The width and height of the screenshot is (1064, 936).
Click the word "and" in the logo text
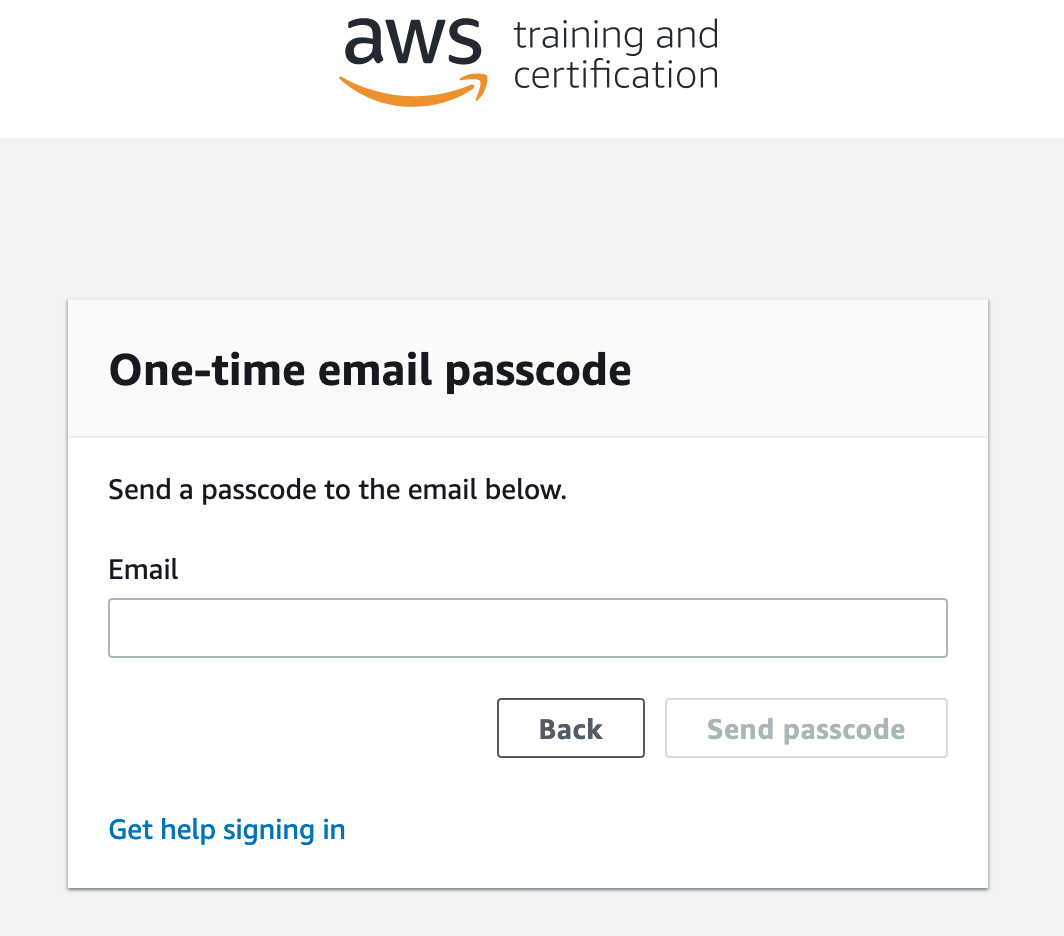[687, 35]
